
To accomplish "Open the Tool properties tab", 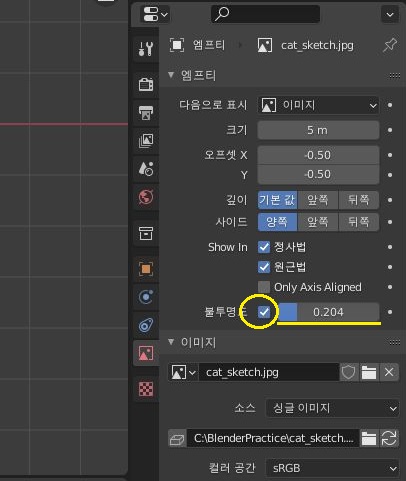I will (x=146, y=49).
